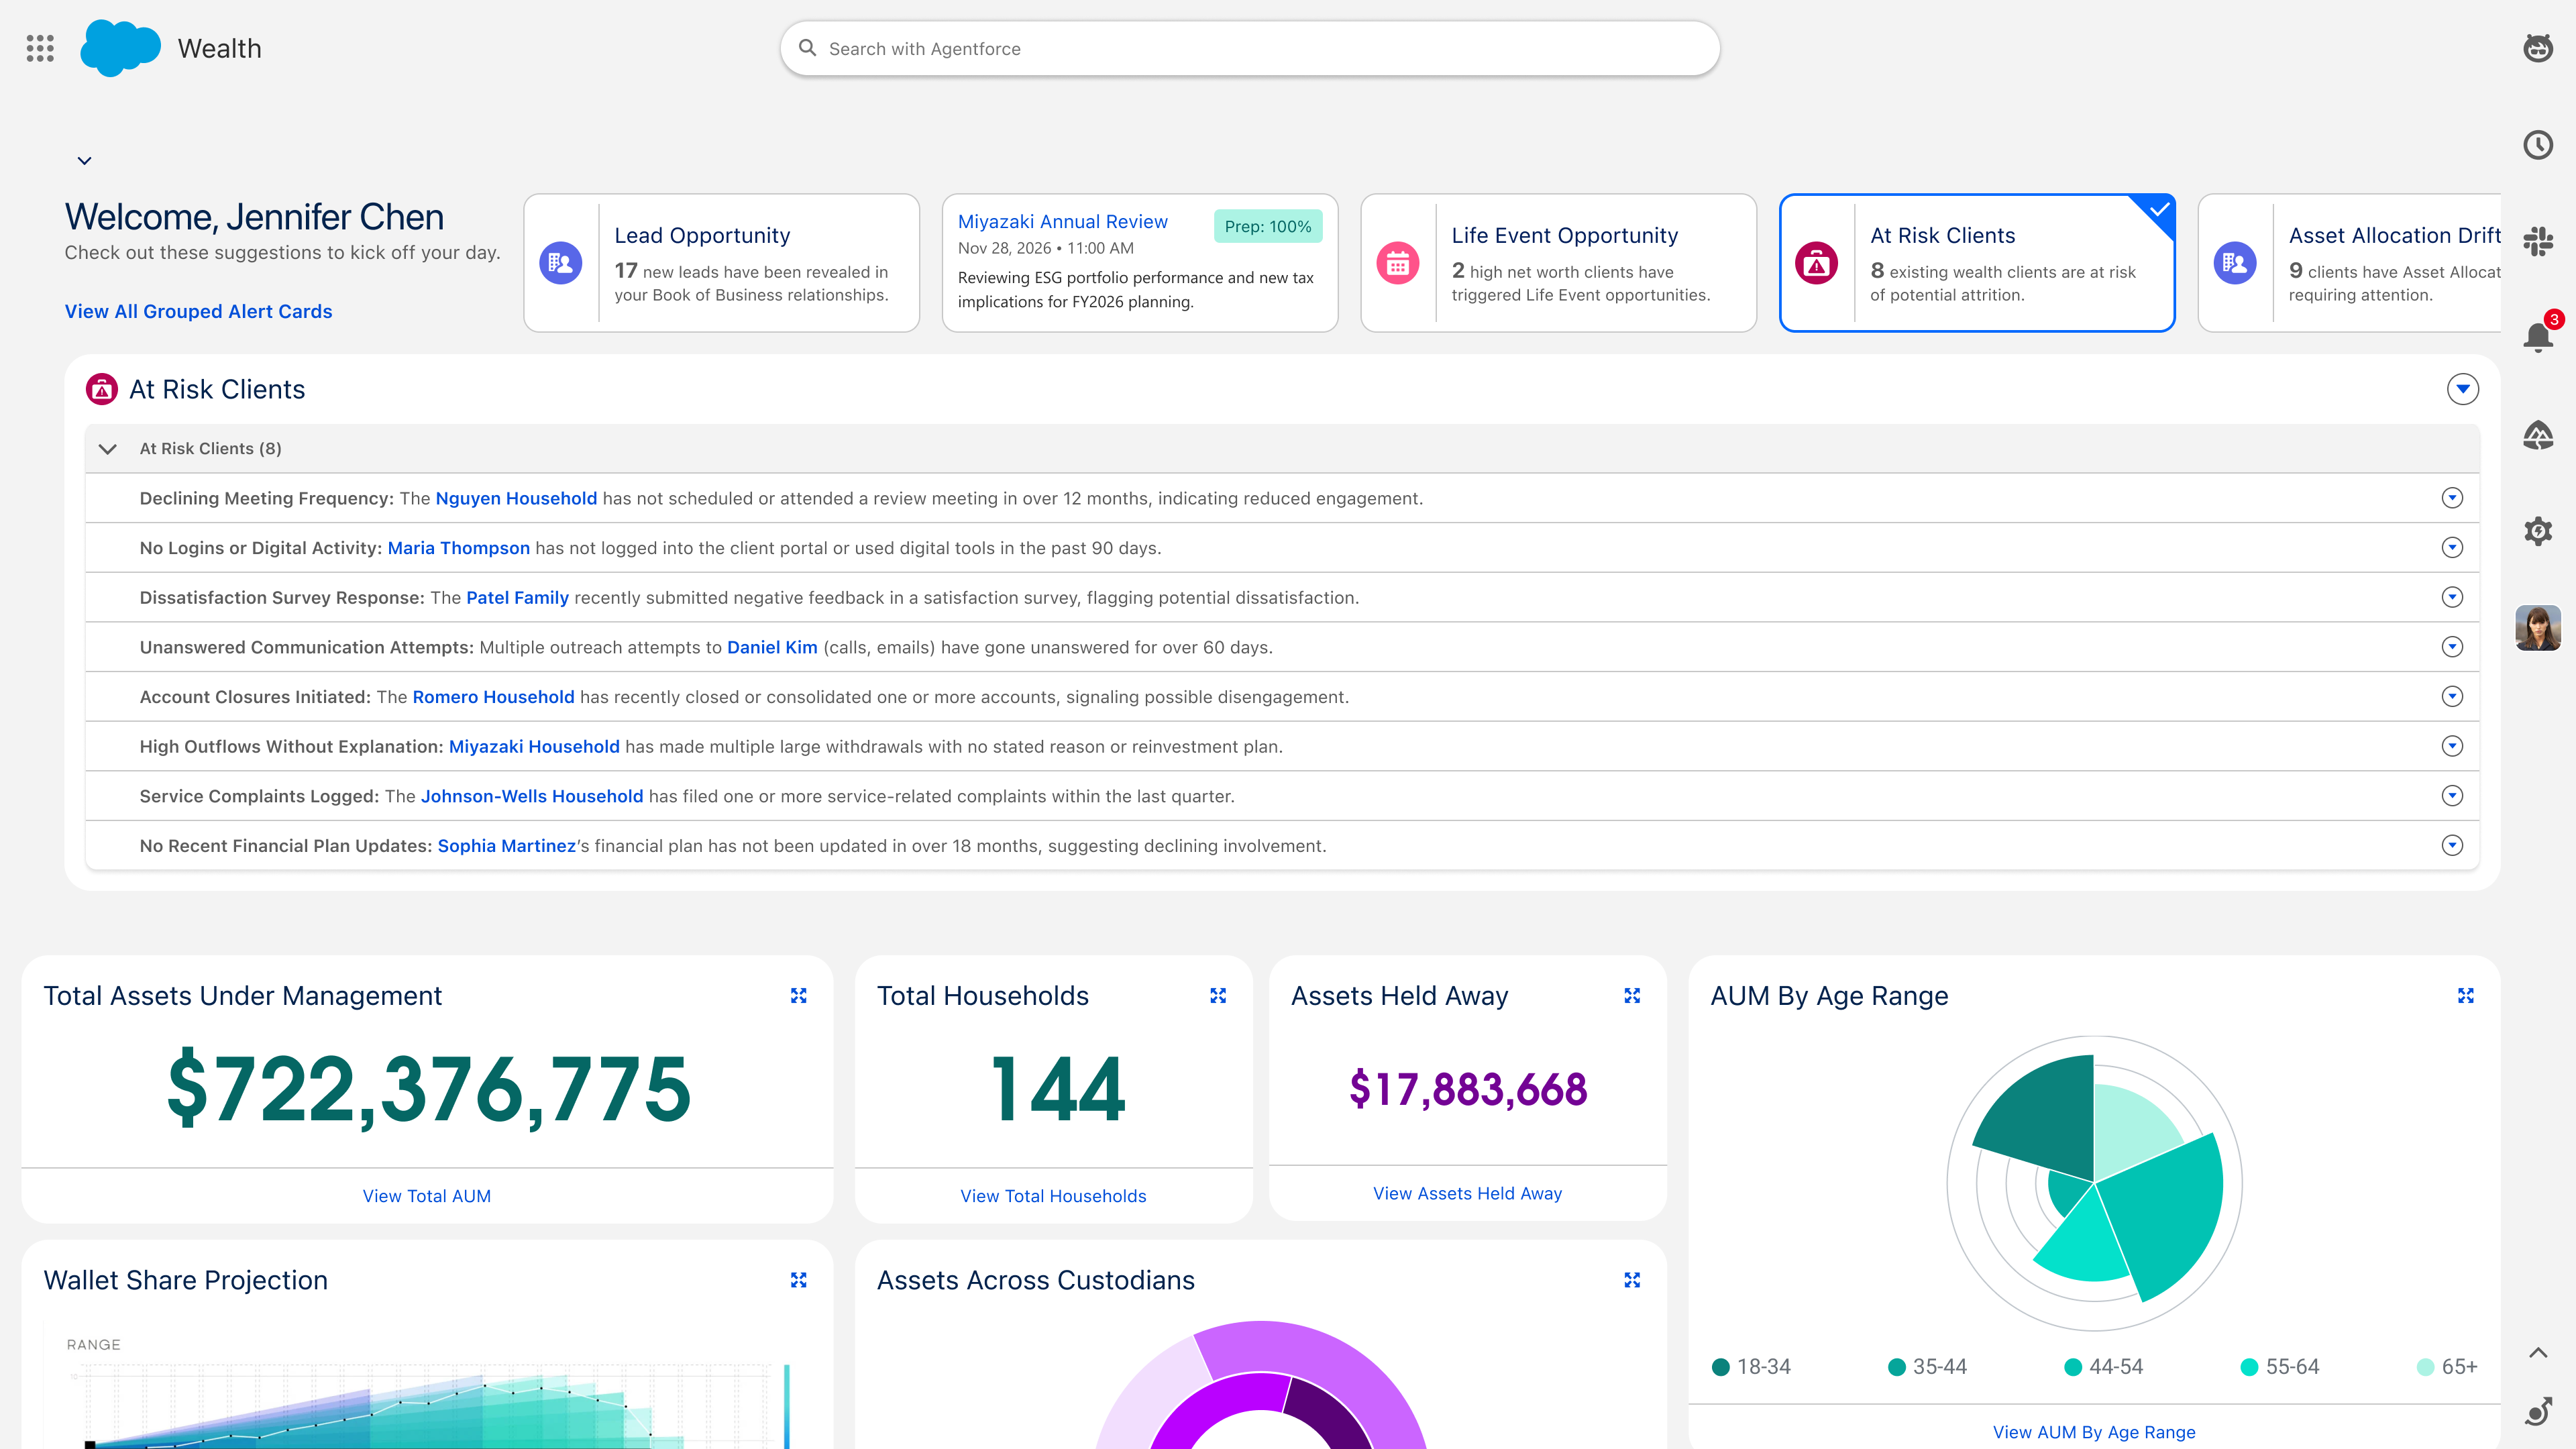This screenshot has height=1449, width=2576.
Task: Toggle 44-54 legend swatch
Action: [x=2073, y=1367]
